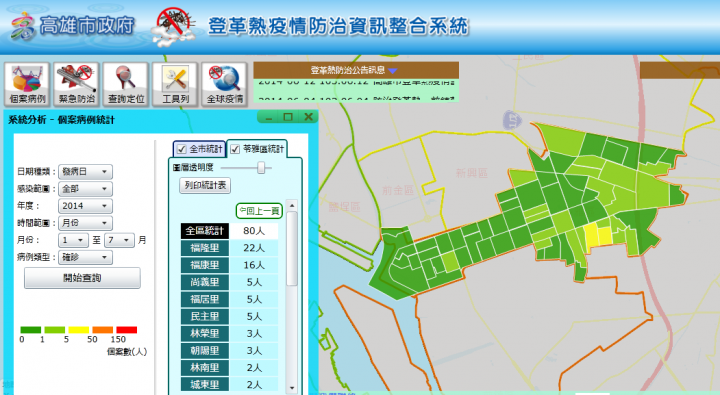
Task: Click the 開始查詢 button
Action: (82, 278)
